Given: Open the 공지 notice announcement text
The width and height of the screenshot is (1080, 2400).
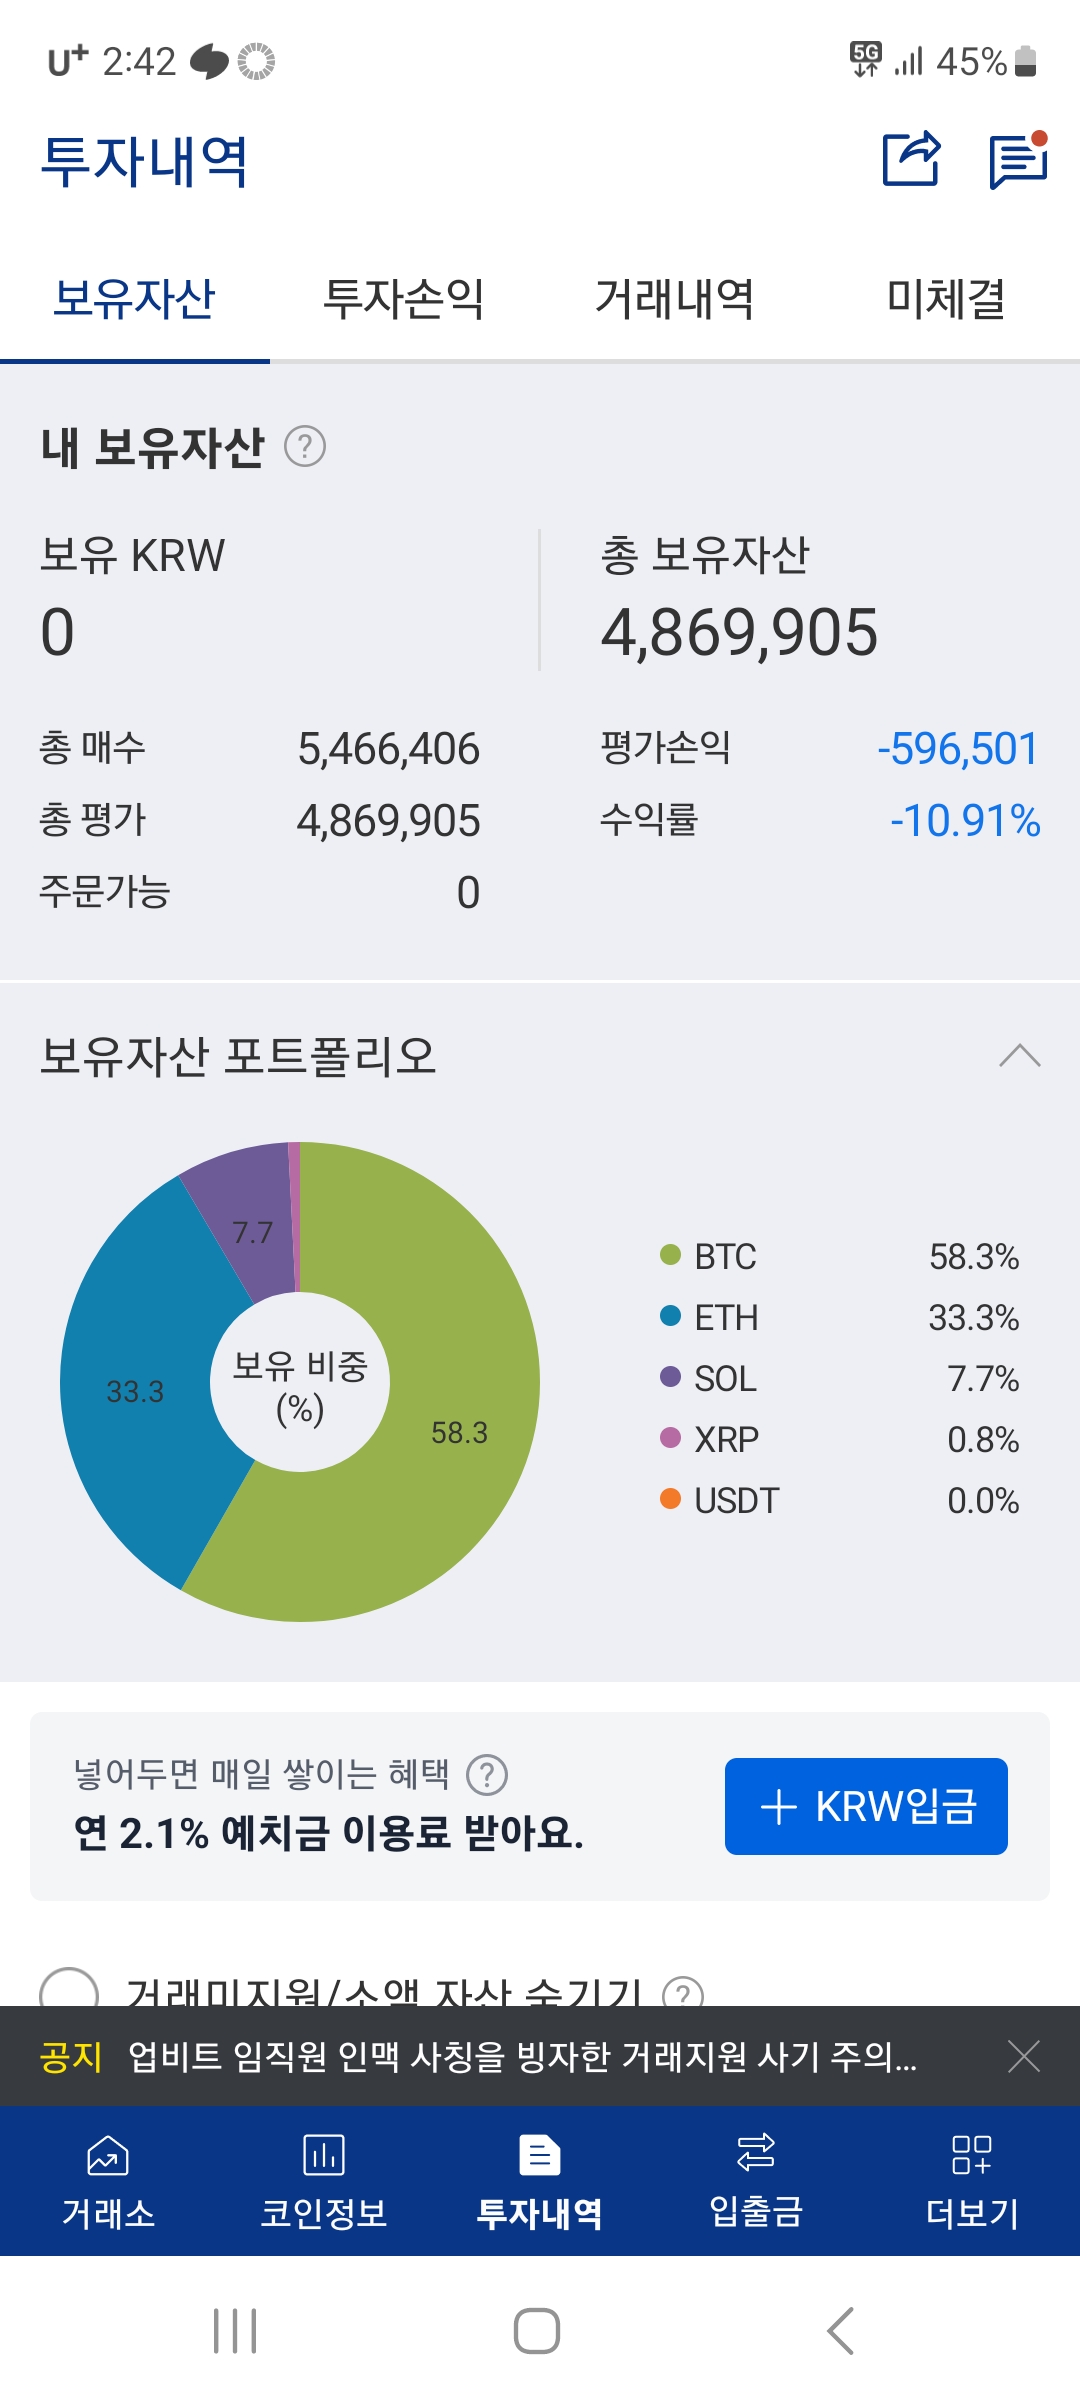Looking at the screenshot, I should click(x=520, y=2056).
